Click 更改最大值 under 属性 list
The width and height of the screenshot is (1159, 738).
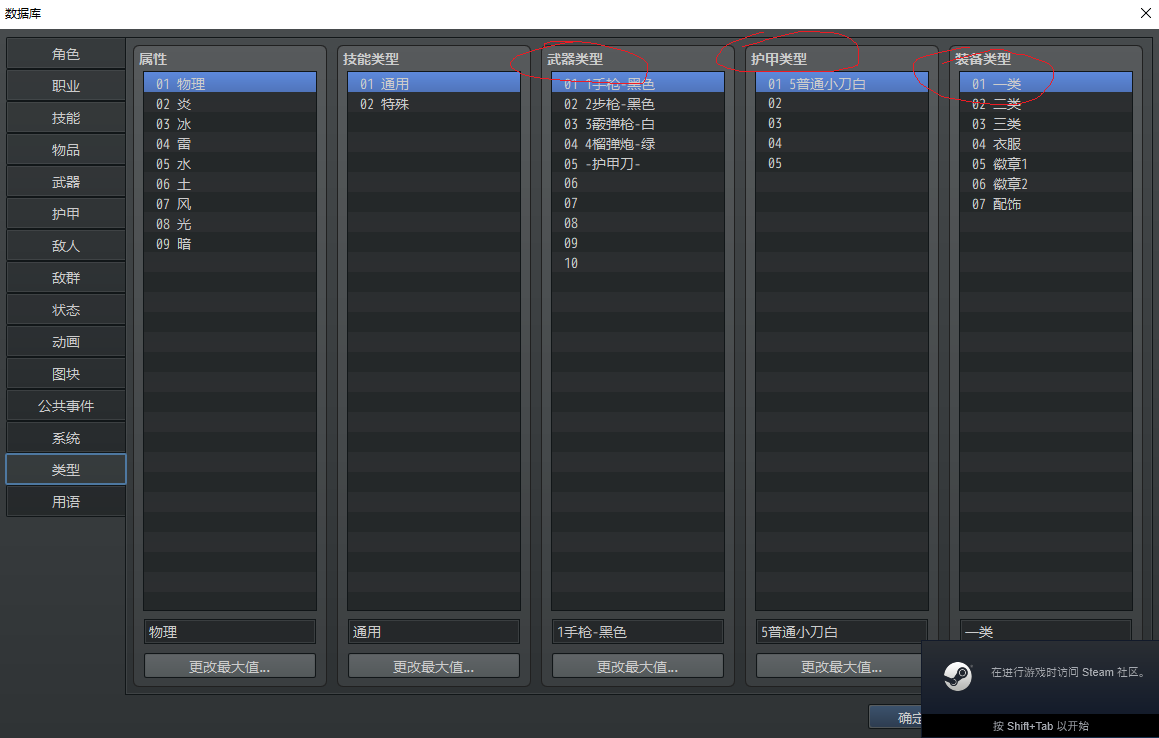tap(230, 666)
